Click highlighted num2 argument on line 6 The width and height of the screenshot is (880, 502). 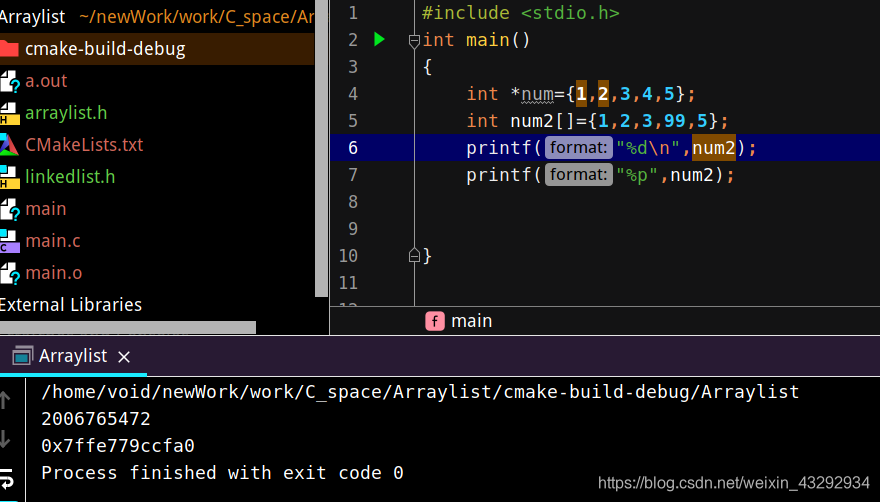click(714, 148)
